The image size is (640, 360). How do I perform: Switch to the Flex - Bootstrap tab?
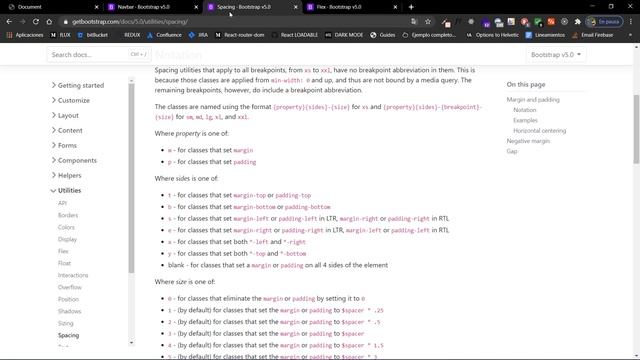tap(352, 7)
